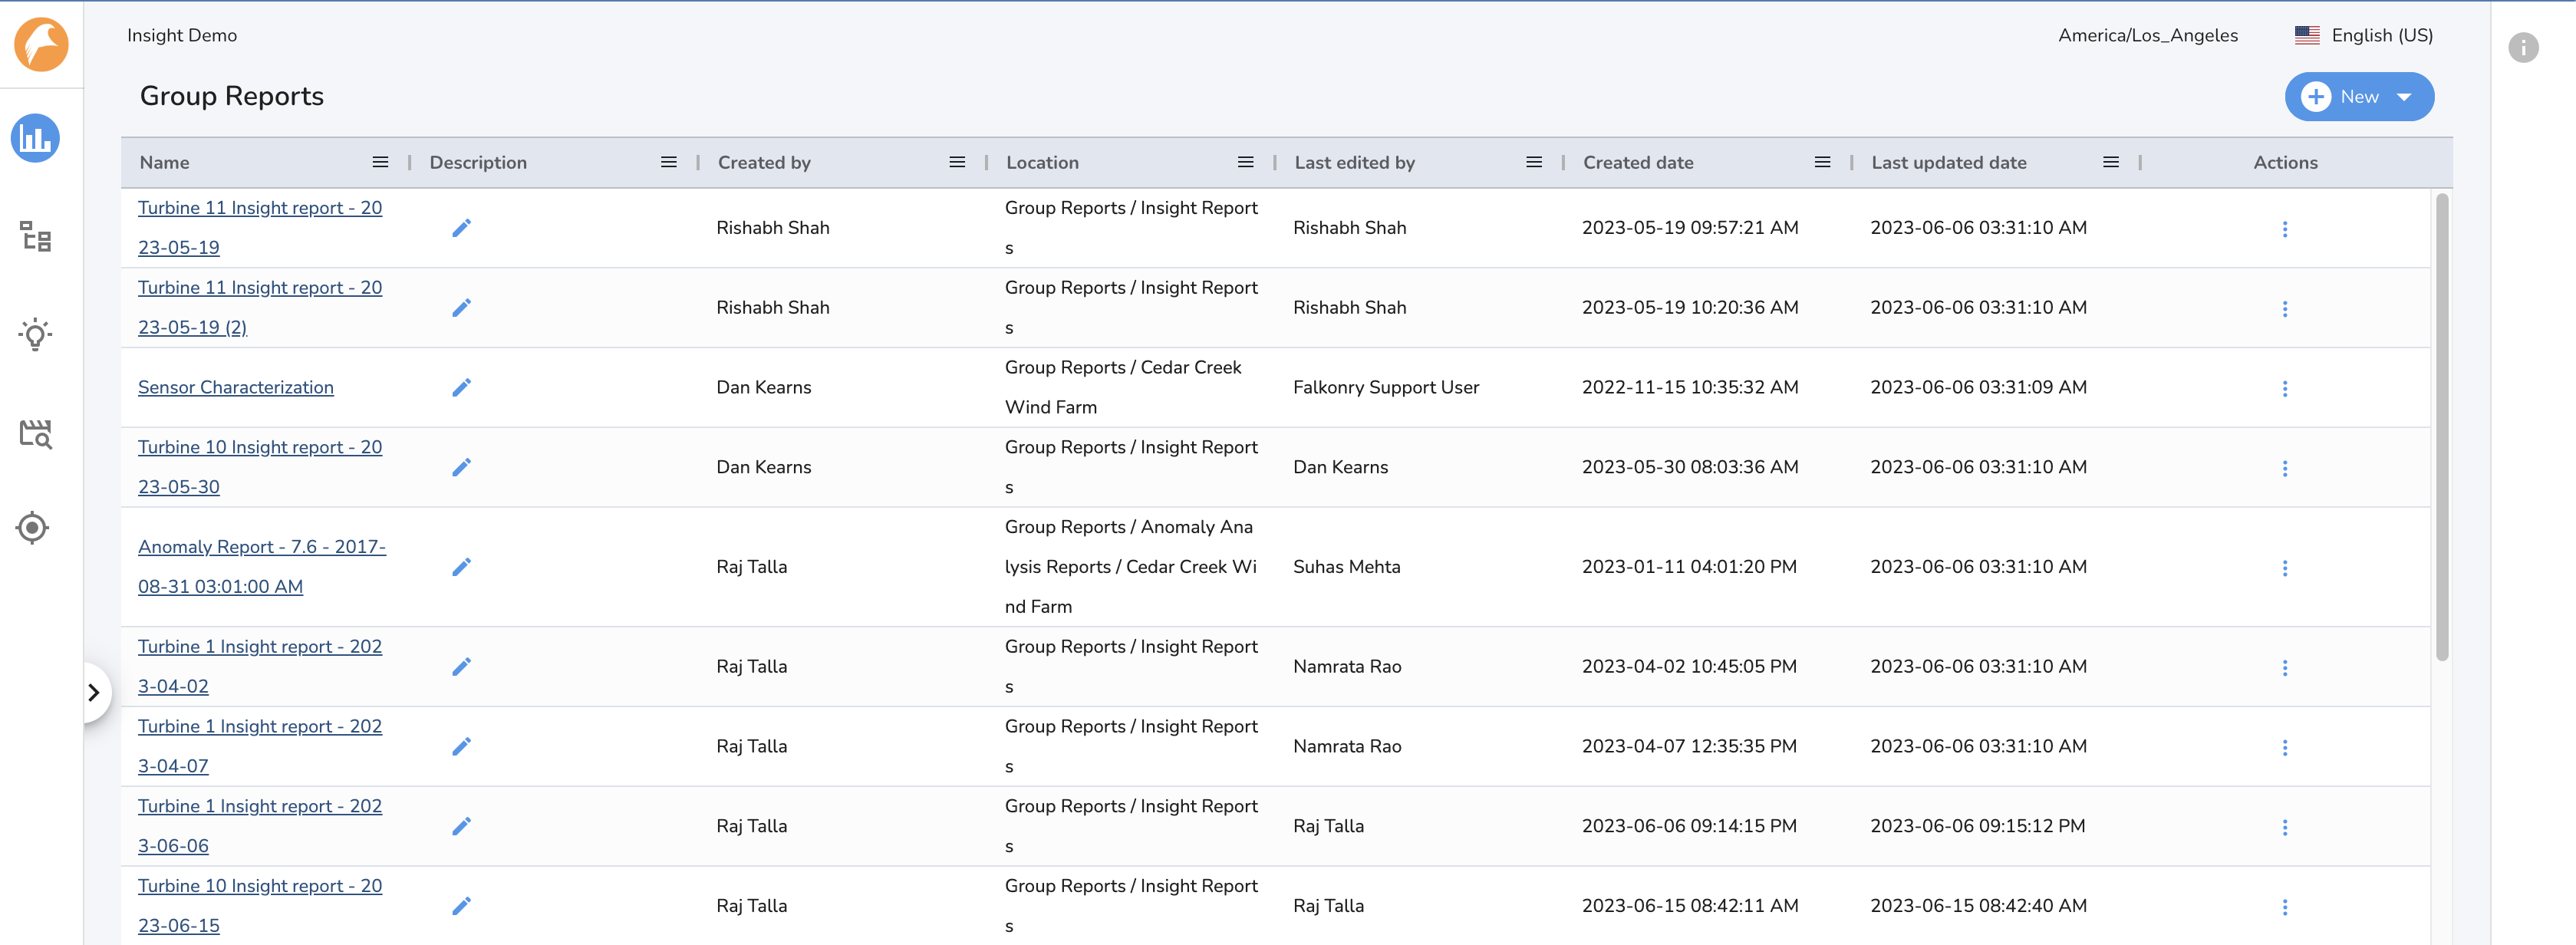Open the New button dropdown arrow
Screen dimensions: 2576x945
(2404, 97)
